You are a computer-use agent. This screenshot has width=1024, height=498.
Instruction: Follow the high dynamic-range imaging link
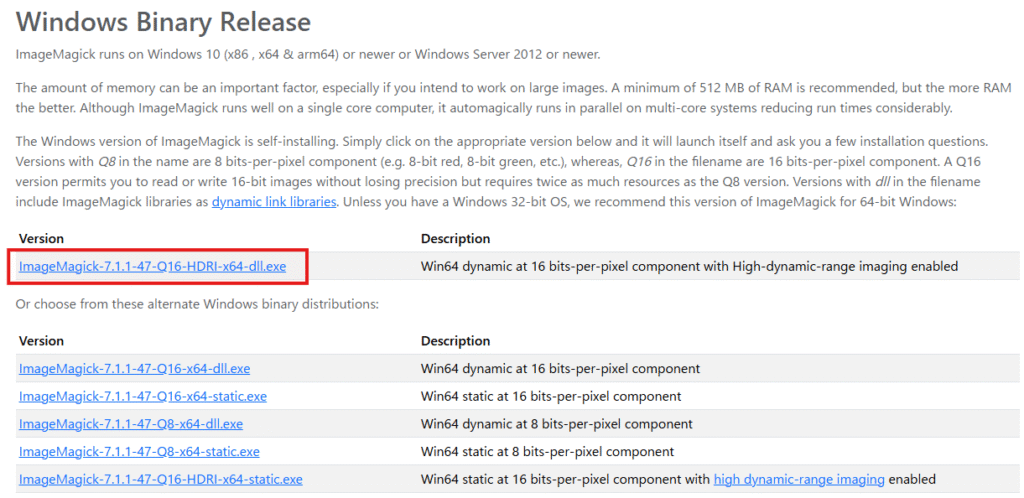coord(799,479)
